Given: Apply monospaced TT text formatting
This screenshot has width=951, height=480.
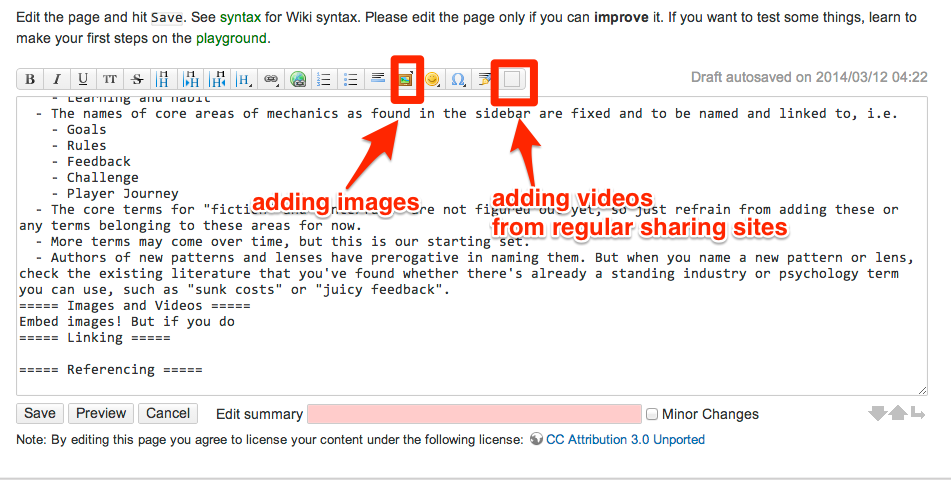Looking at the screenshot, I should pos(110,79).
